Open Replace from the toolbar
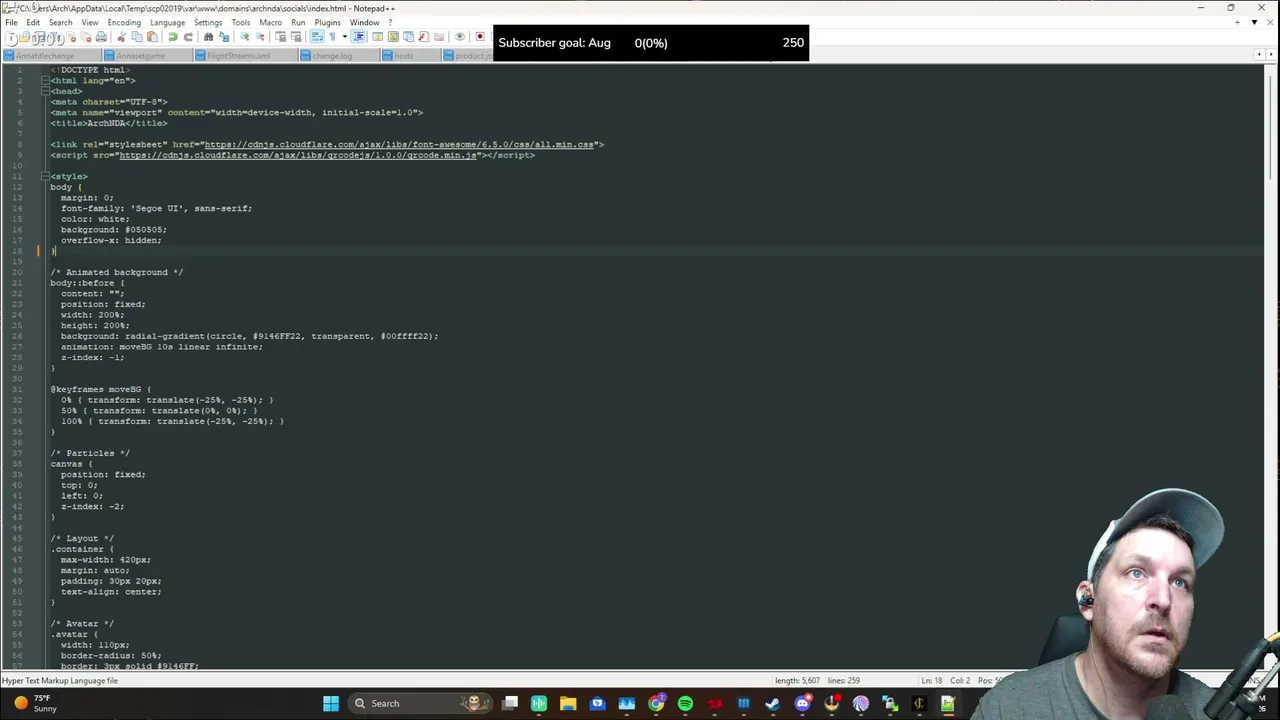 pos(224,38)
